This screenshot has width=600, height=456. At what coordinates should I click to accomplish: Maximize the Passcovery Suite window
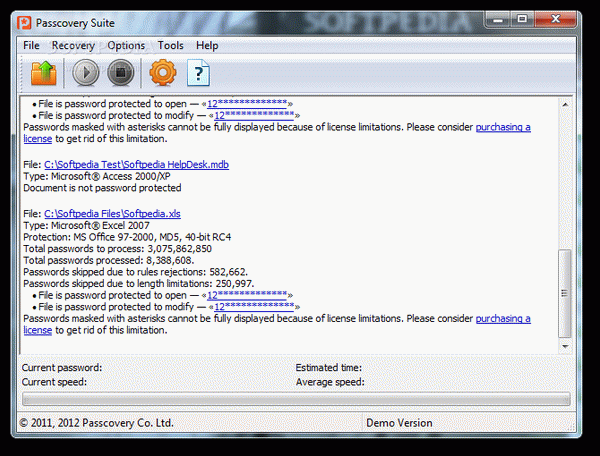(x=522, y=19)
